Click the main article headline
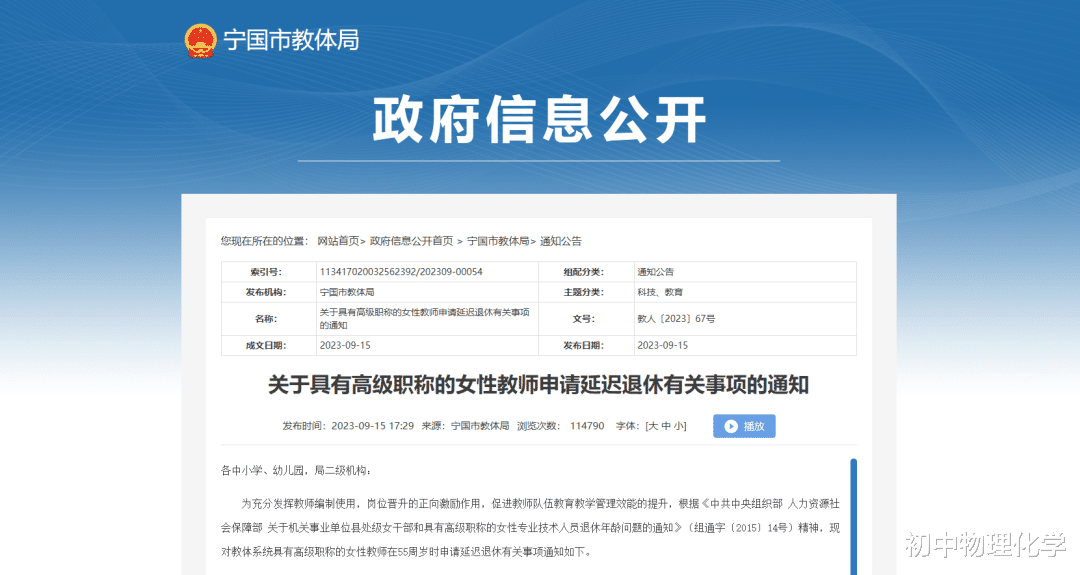The image size is (1080, 575). click(538, 385)
